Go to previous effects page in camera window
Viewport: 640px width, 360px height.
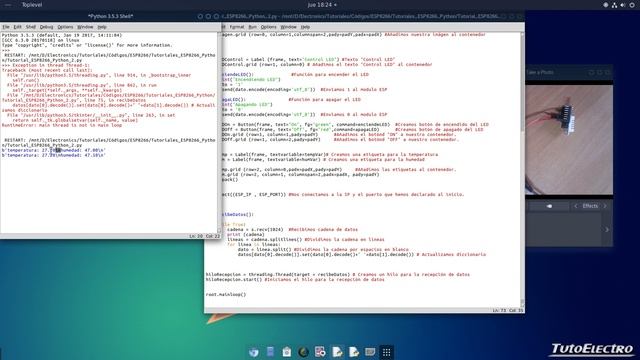click(576, 206)
